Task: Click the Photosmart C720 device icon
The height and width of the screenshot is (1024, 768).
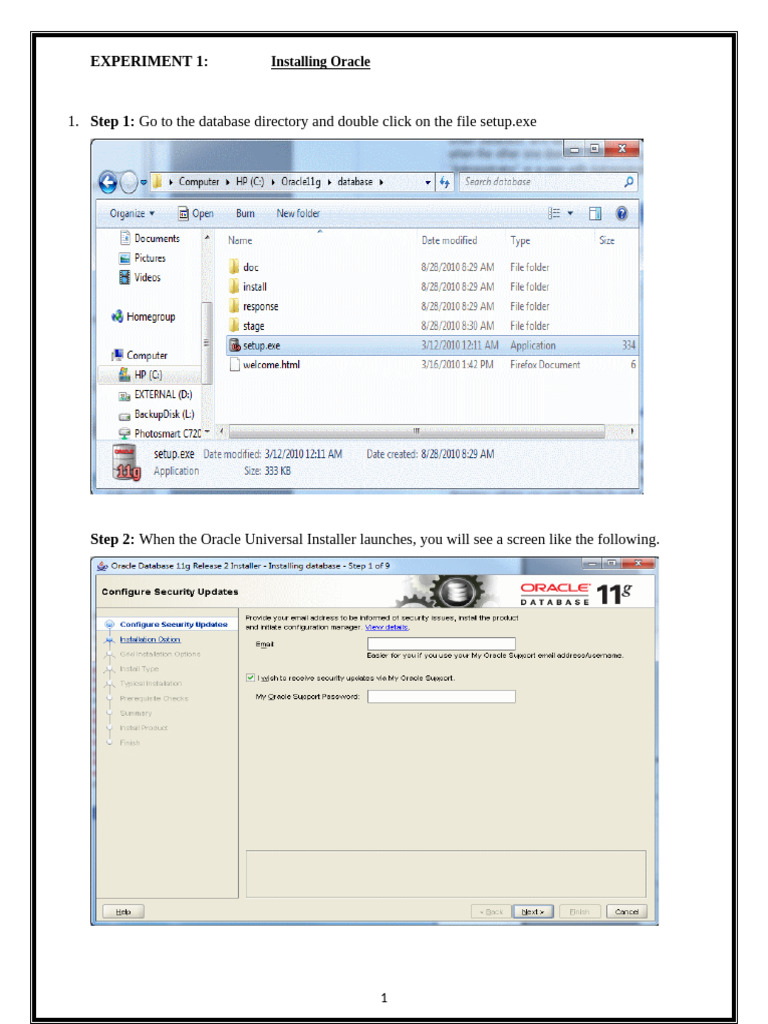Action: 124,433
